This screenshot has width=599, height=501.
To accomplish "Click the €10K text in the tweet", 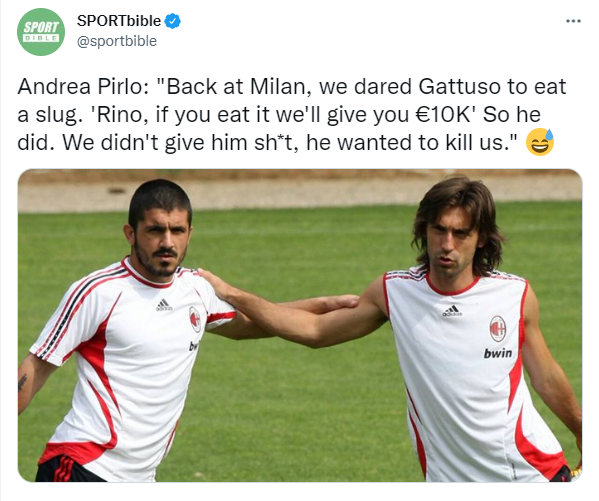I will pyautogui.click(x=445, y=114).
